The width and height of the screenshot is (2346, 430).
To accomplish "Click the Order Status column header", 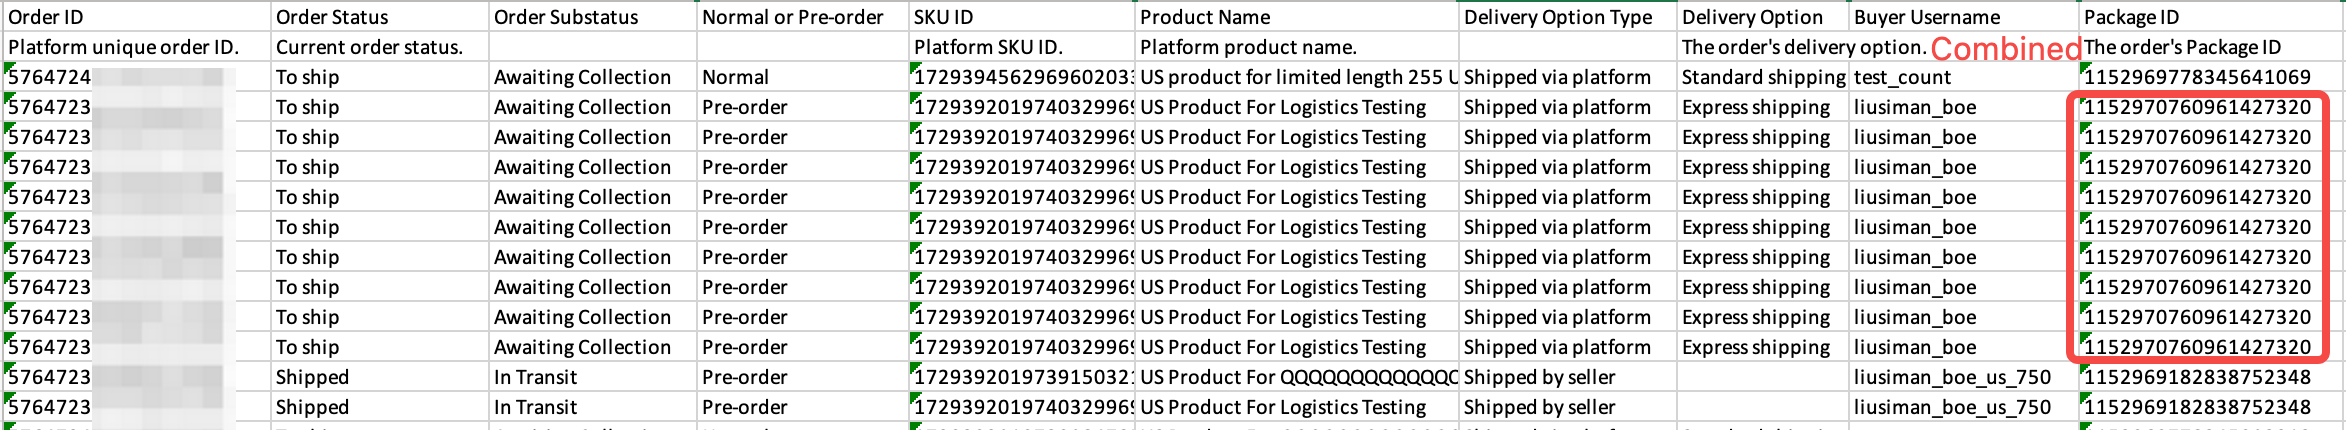I will tap(332, 17).
